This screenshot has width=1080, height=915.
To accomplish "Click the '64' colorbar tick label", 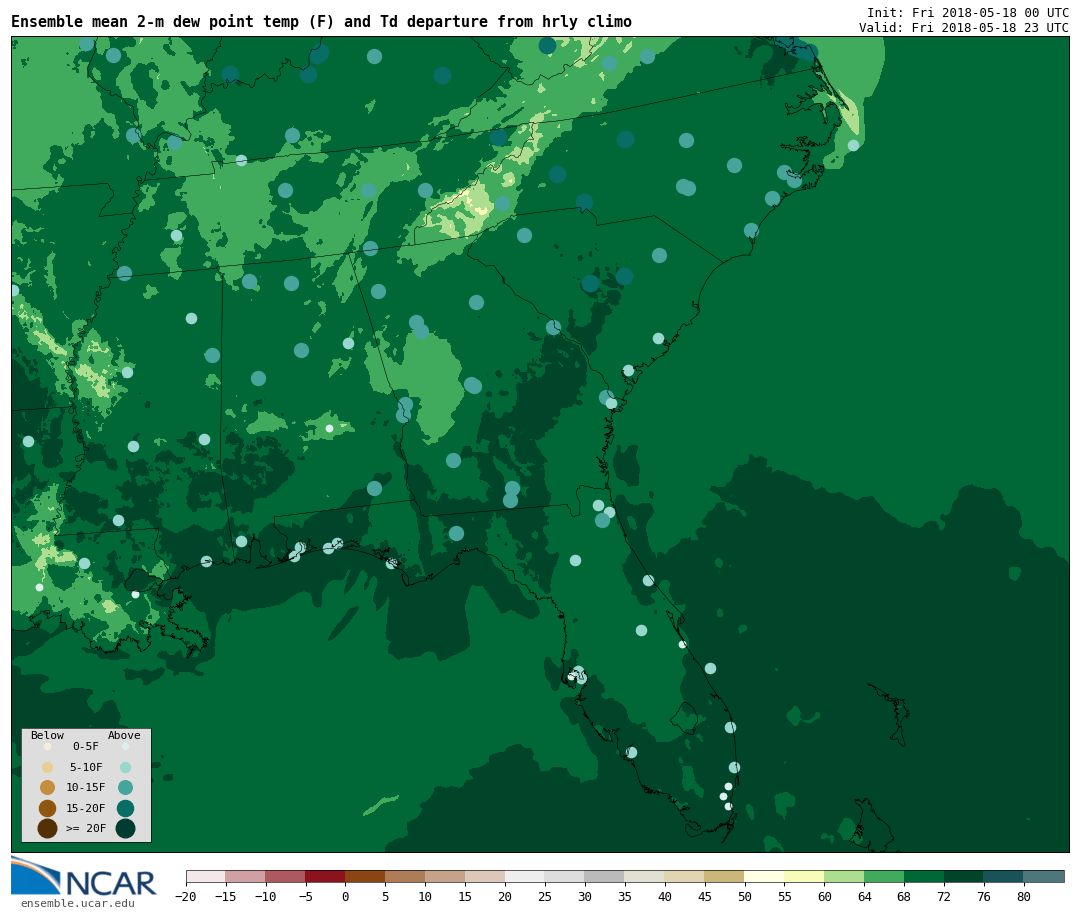I will pos(865,896).
